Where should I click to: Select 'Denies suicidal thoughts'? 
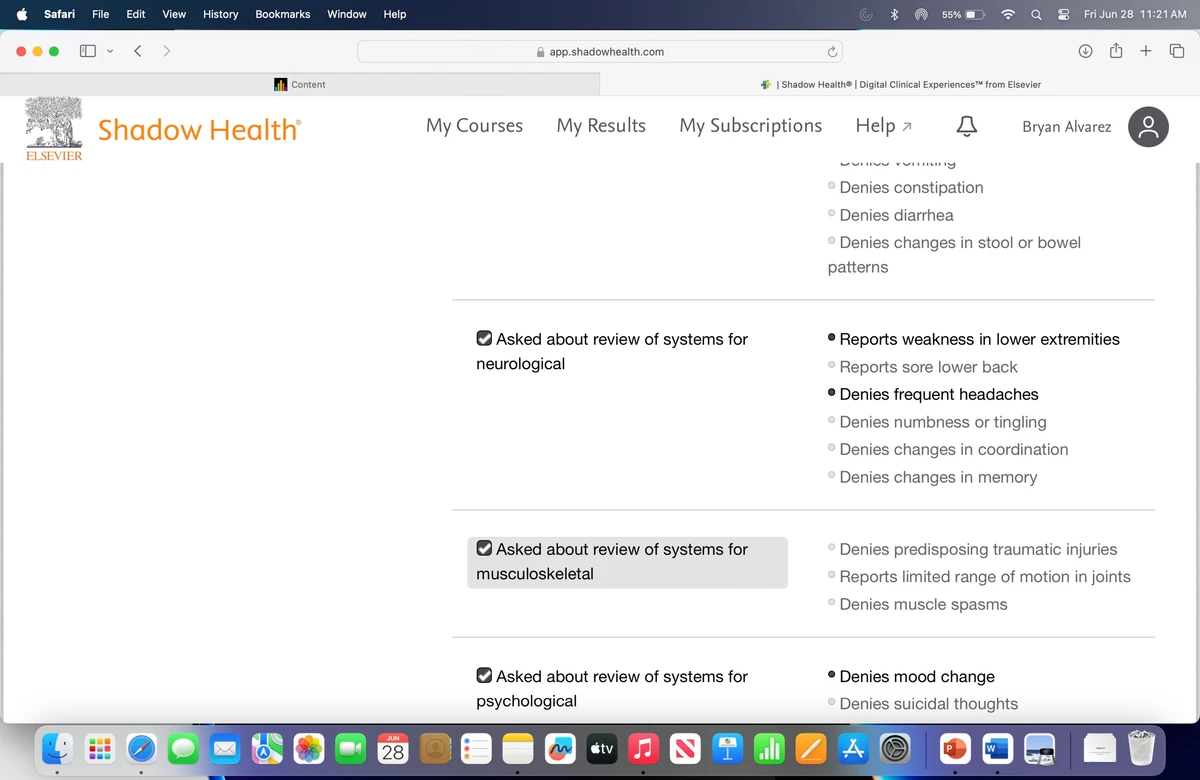pos(928,704)
